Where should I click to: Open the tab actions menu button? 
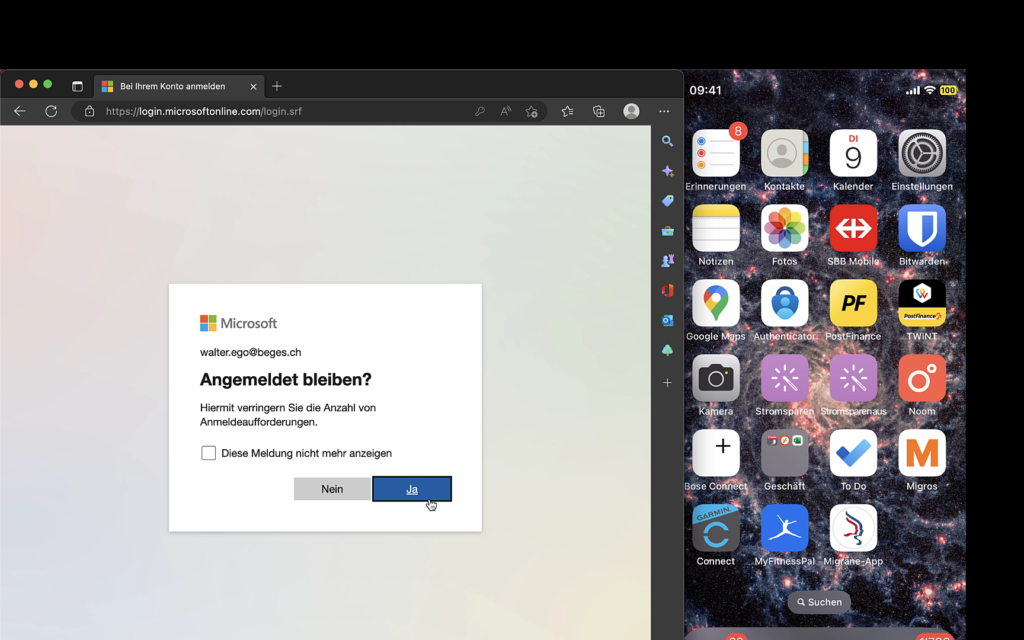point(77,86)
